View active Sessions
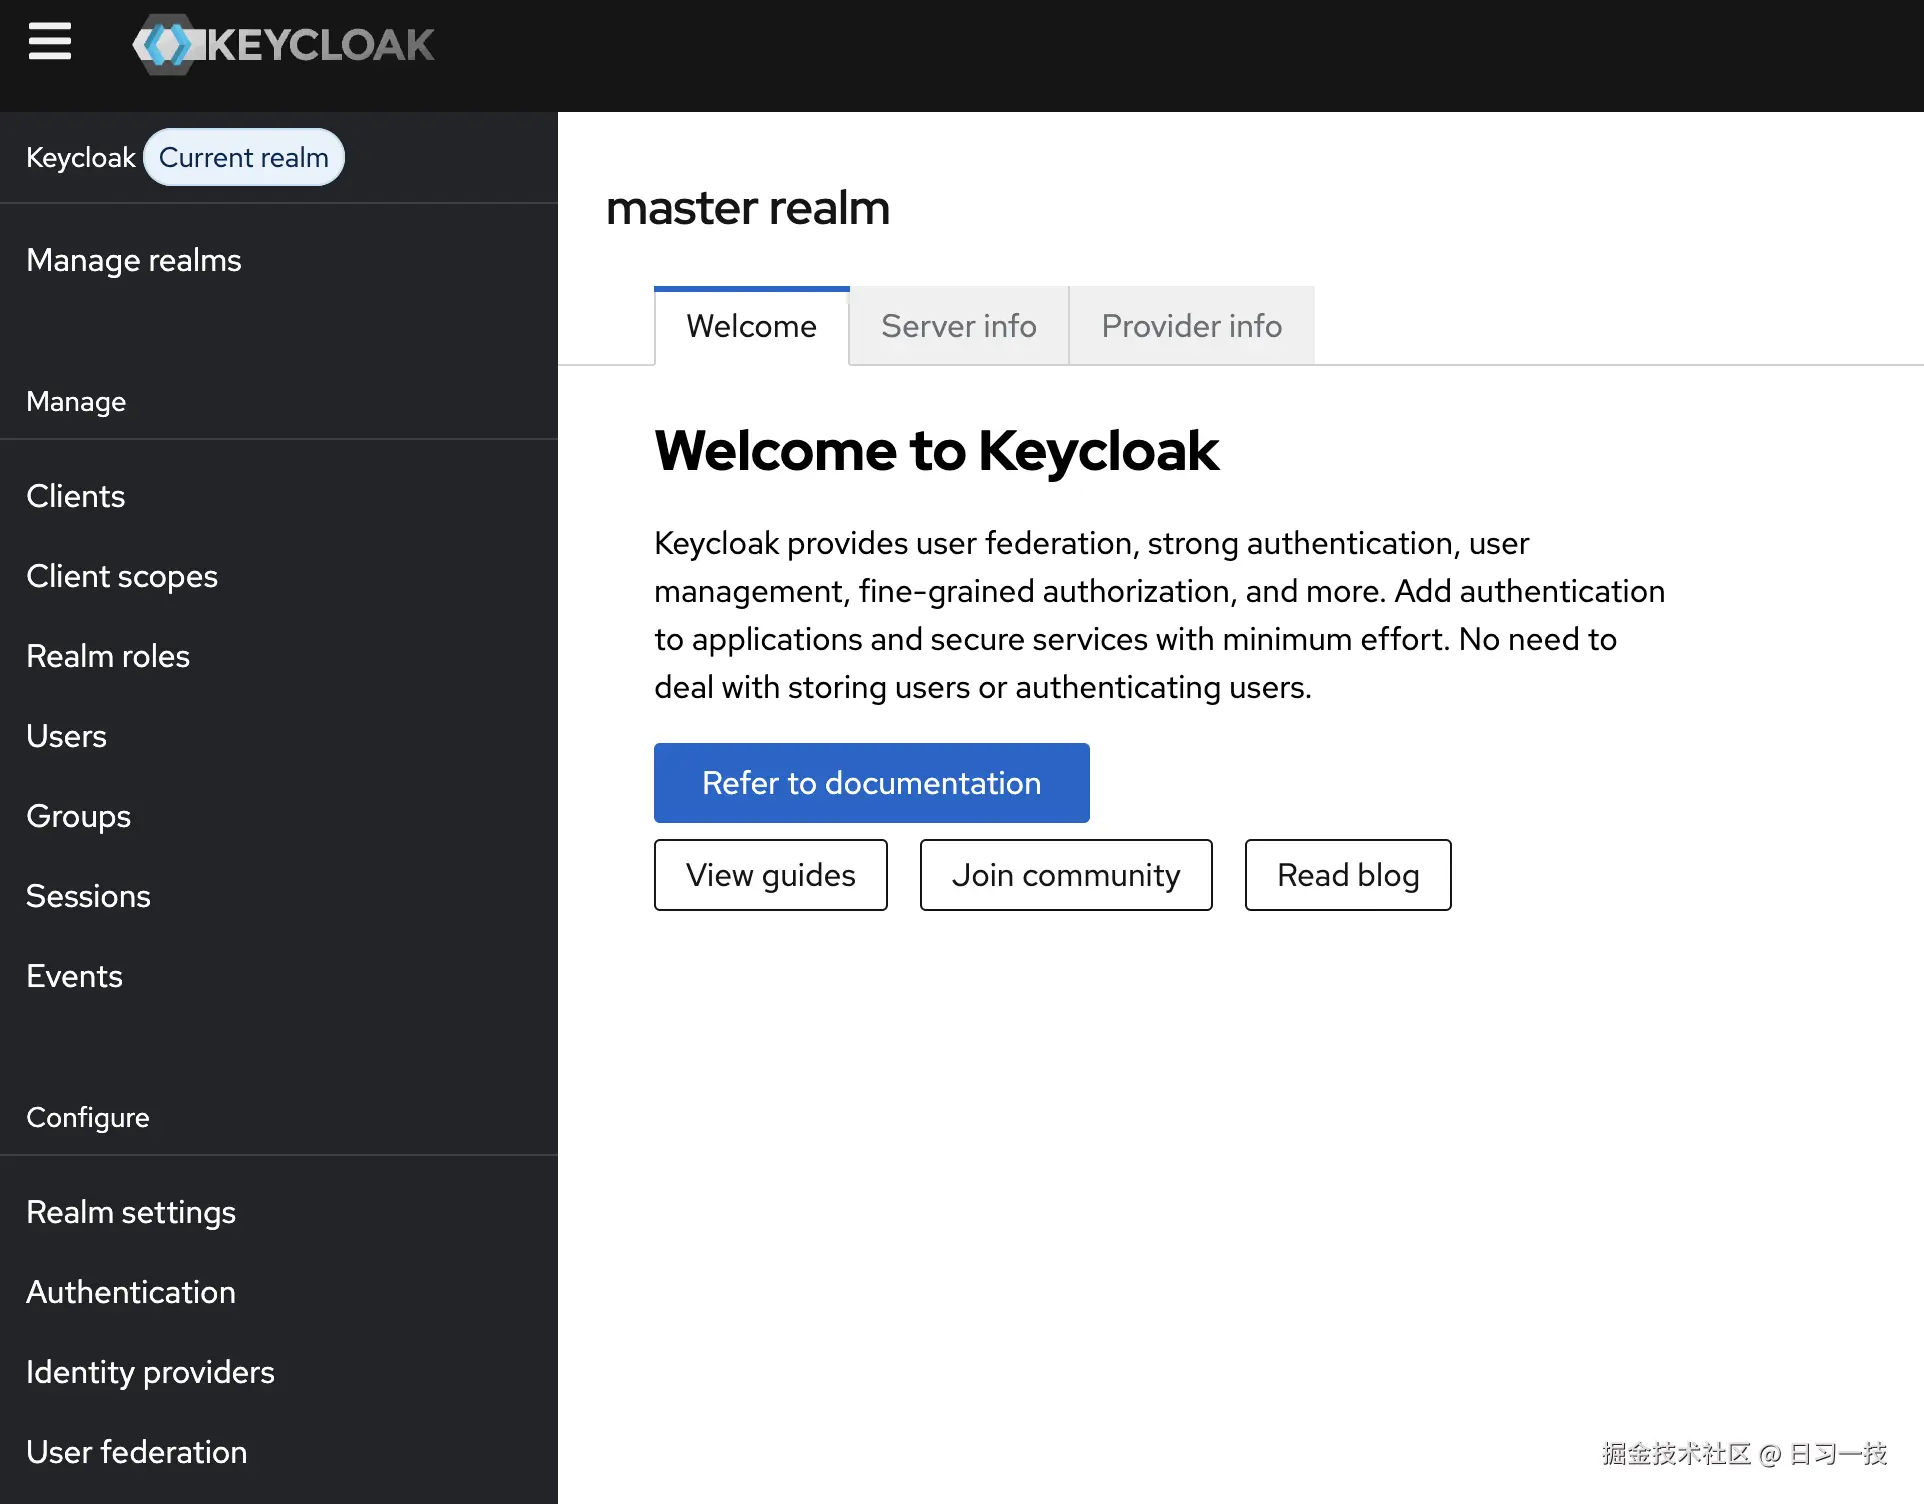Viewport: 1924px width, 1504px height. (x=88, y=896)
